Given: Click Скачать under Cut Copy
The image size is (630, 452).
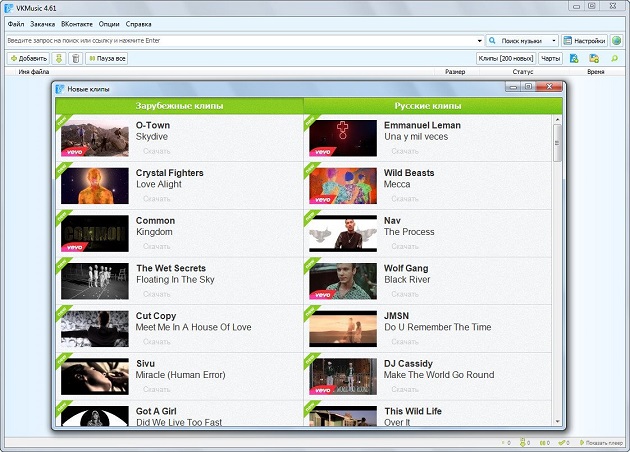Looking at the screenshot, I should tap(157, 342).
